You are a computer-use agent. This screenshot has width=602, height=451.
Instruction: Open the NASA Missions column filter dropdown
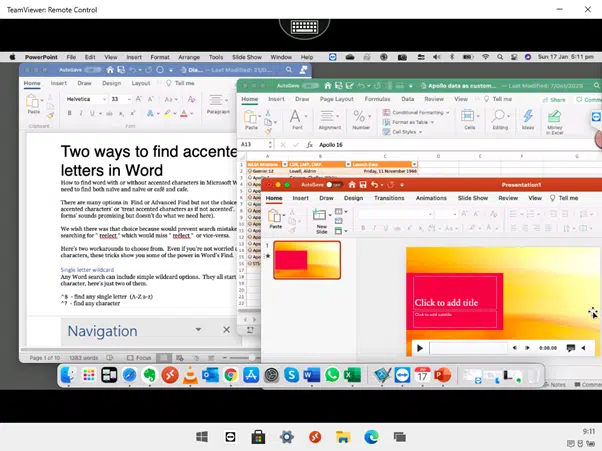(x=284, y=164)
